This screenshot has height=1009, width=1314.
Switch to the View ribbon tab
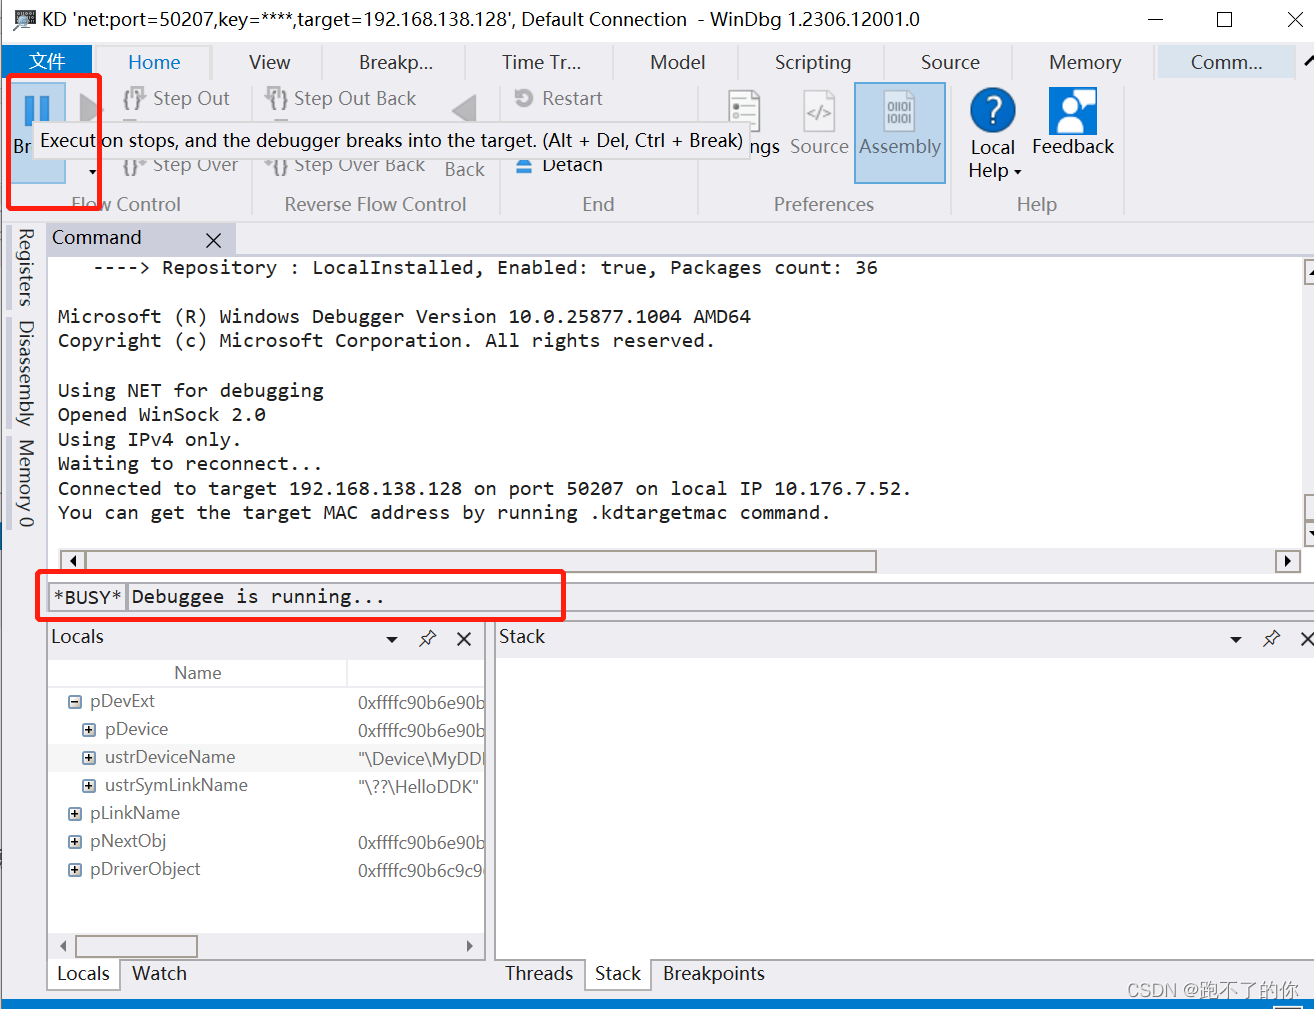click(x=269, y=62)
